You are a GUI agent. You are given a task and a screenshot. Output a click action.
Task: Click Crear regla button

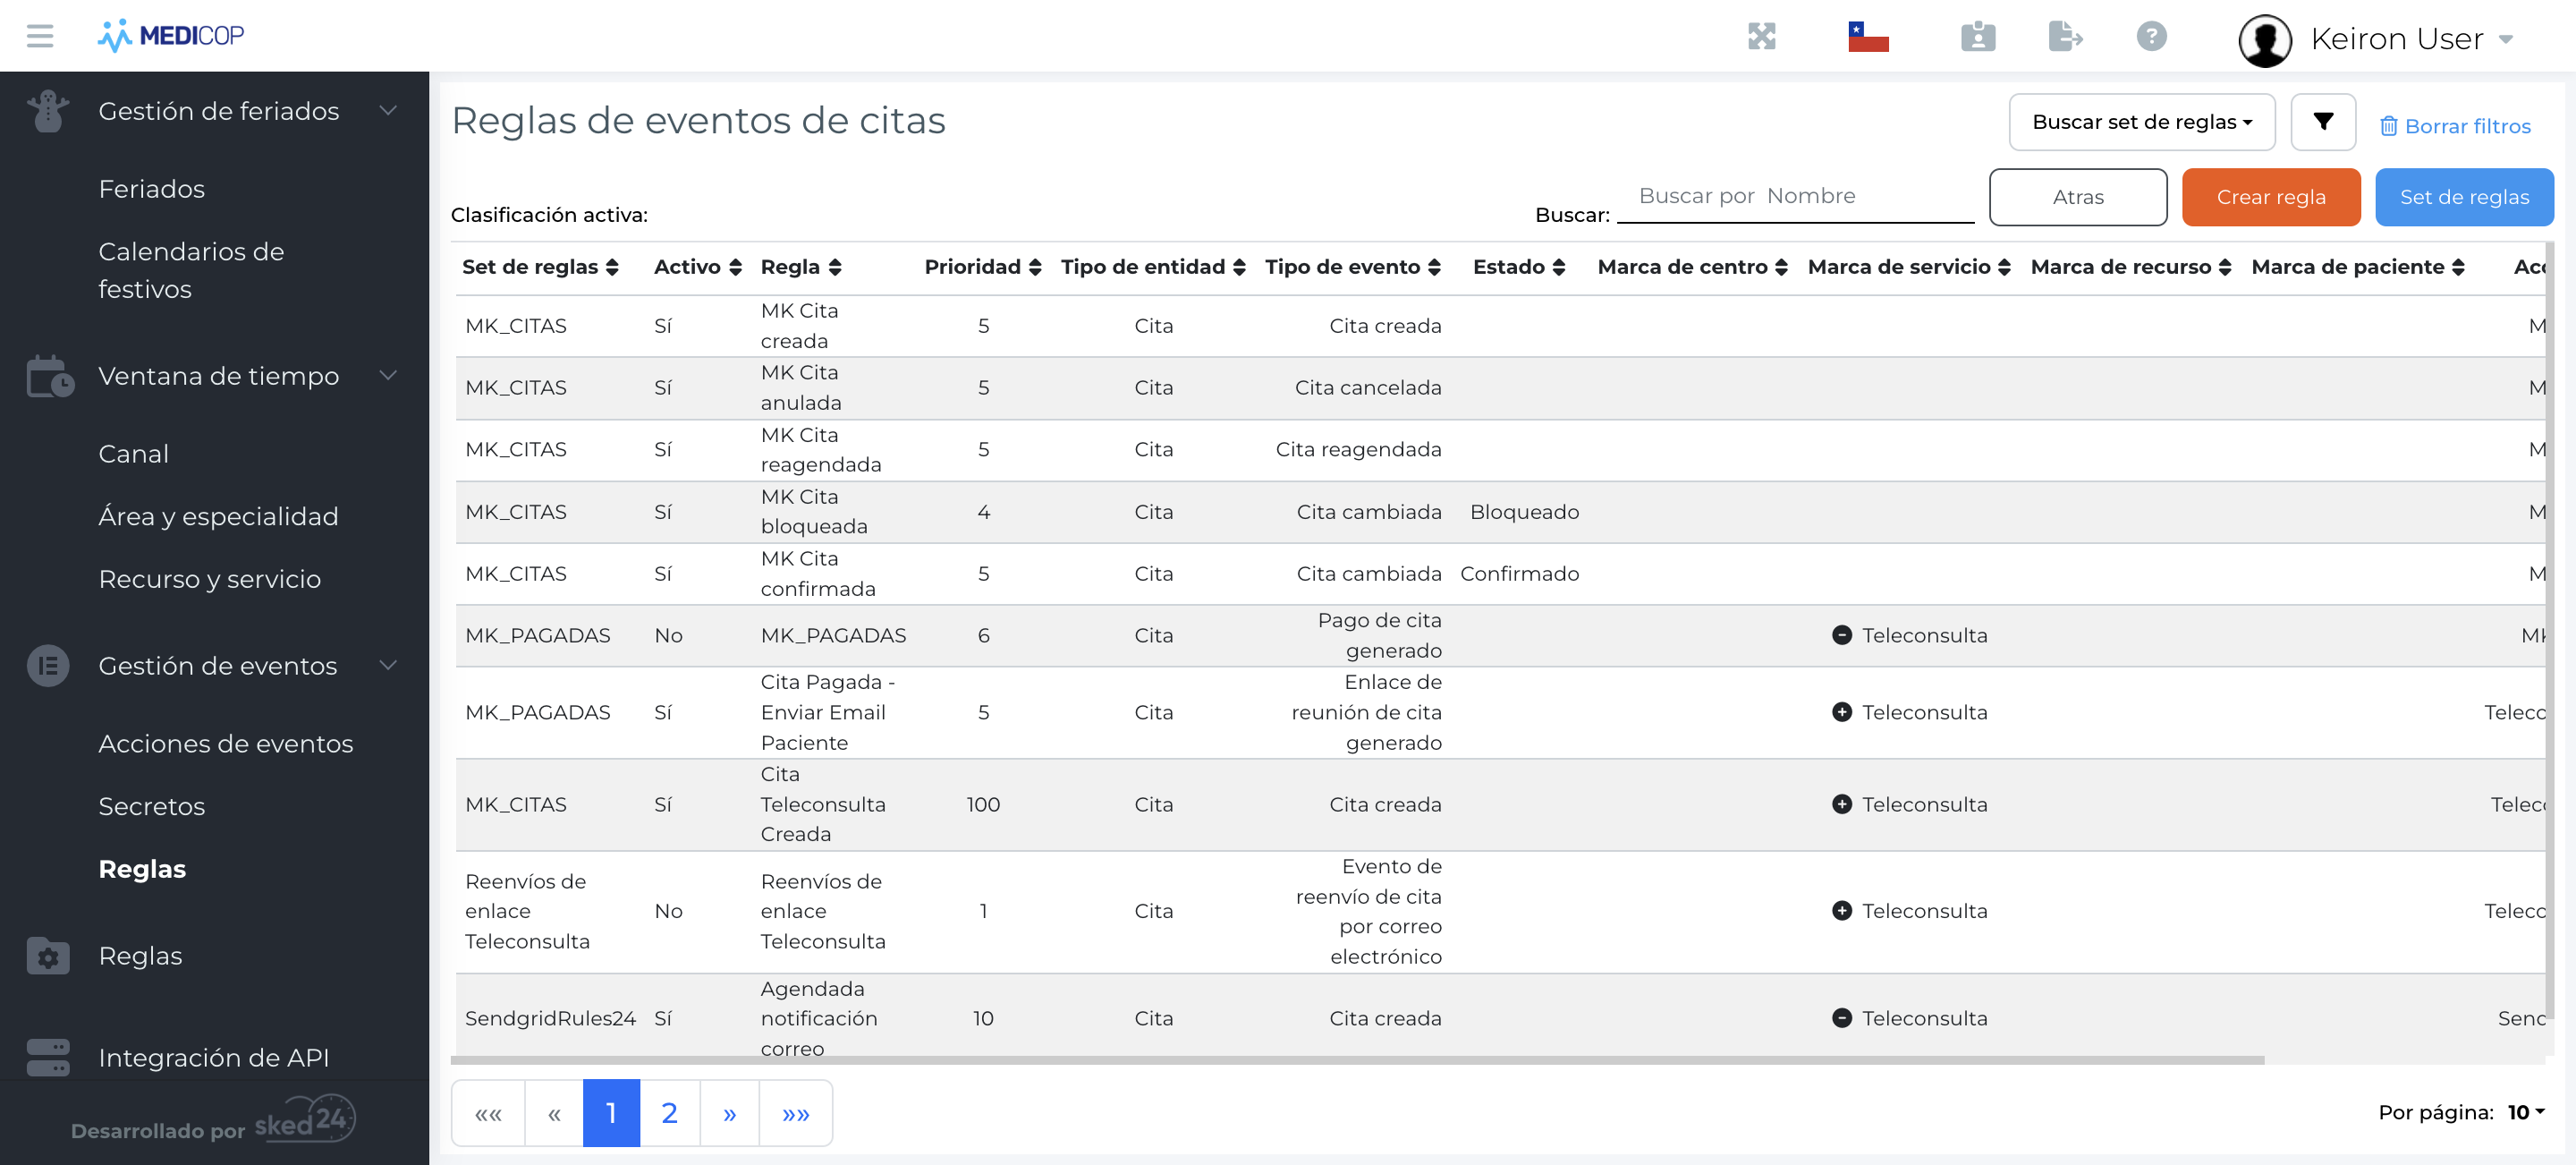point(2270,197)
